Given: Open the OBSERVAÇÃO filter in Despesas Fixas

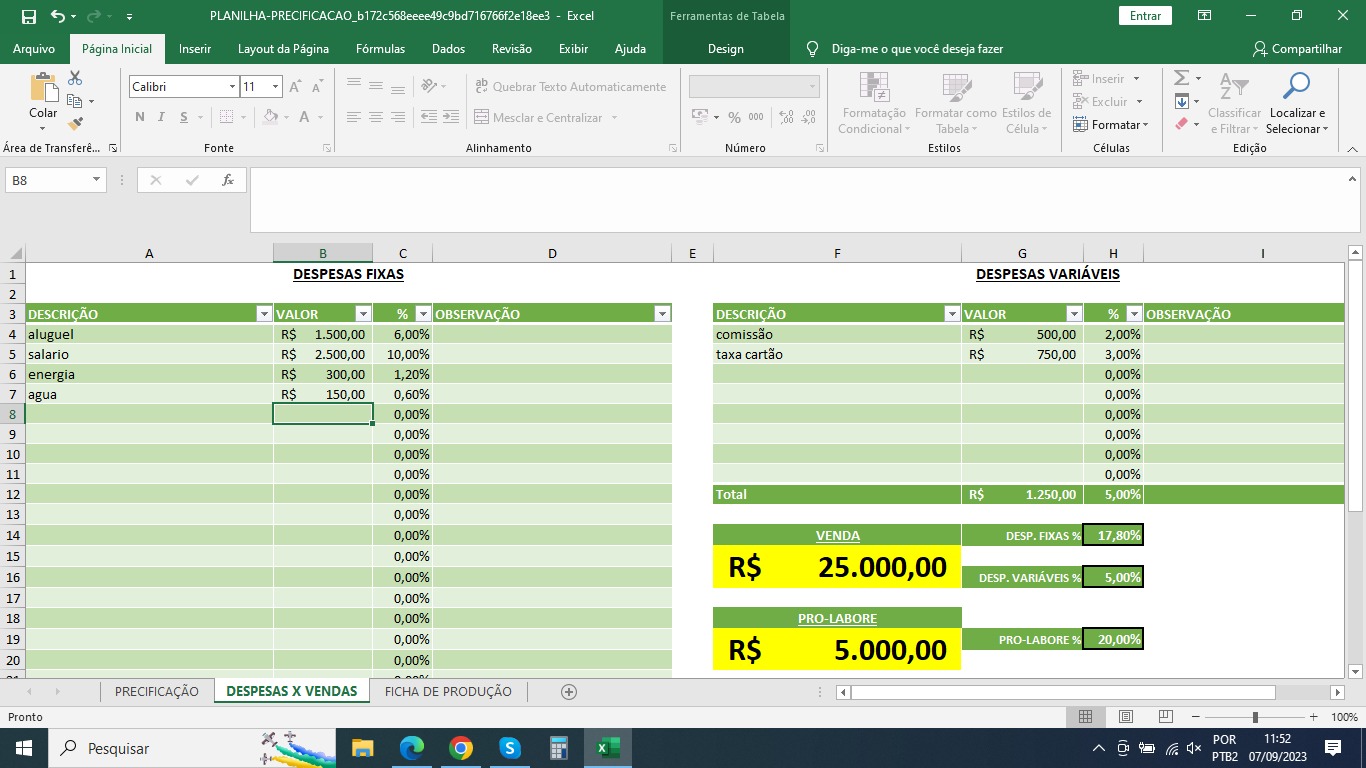Looking at the screenshot, I should tap(661, 314).
